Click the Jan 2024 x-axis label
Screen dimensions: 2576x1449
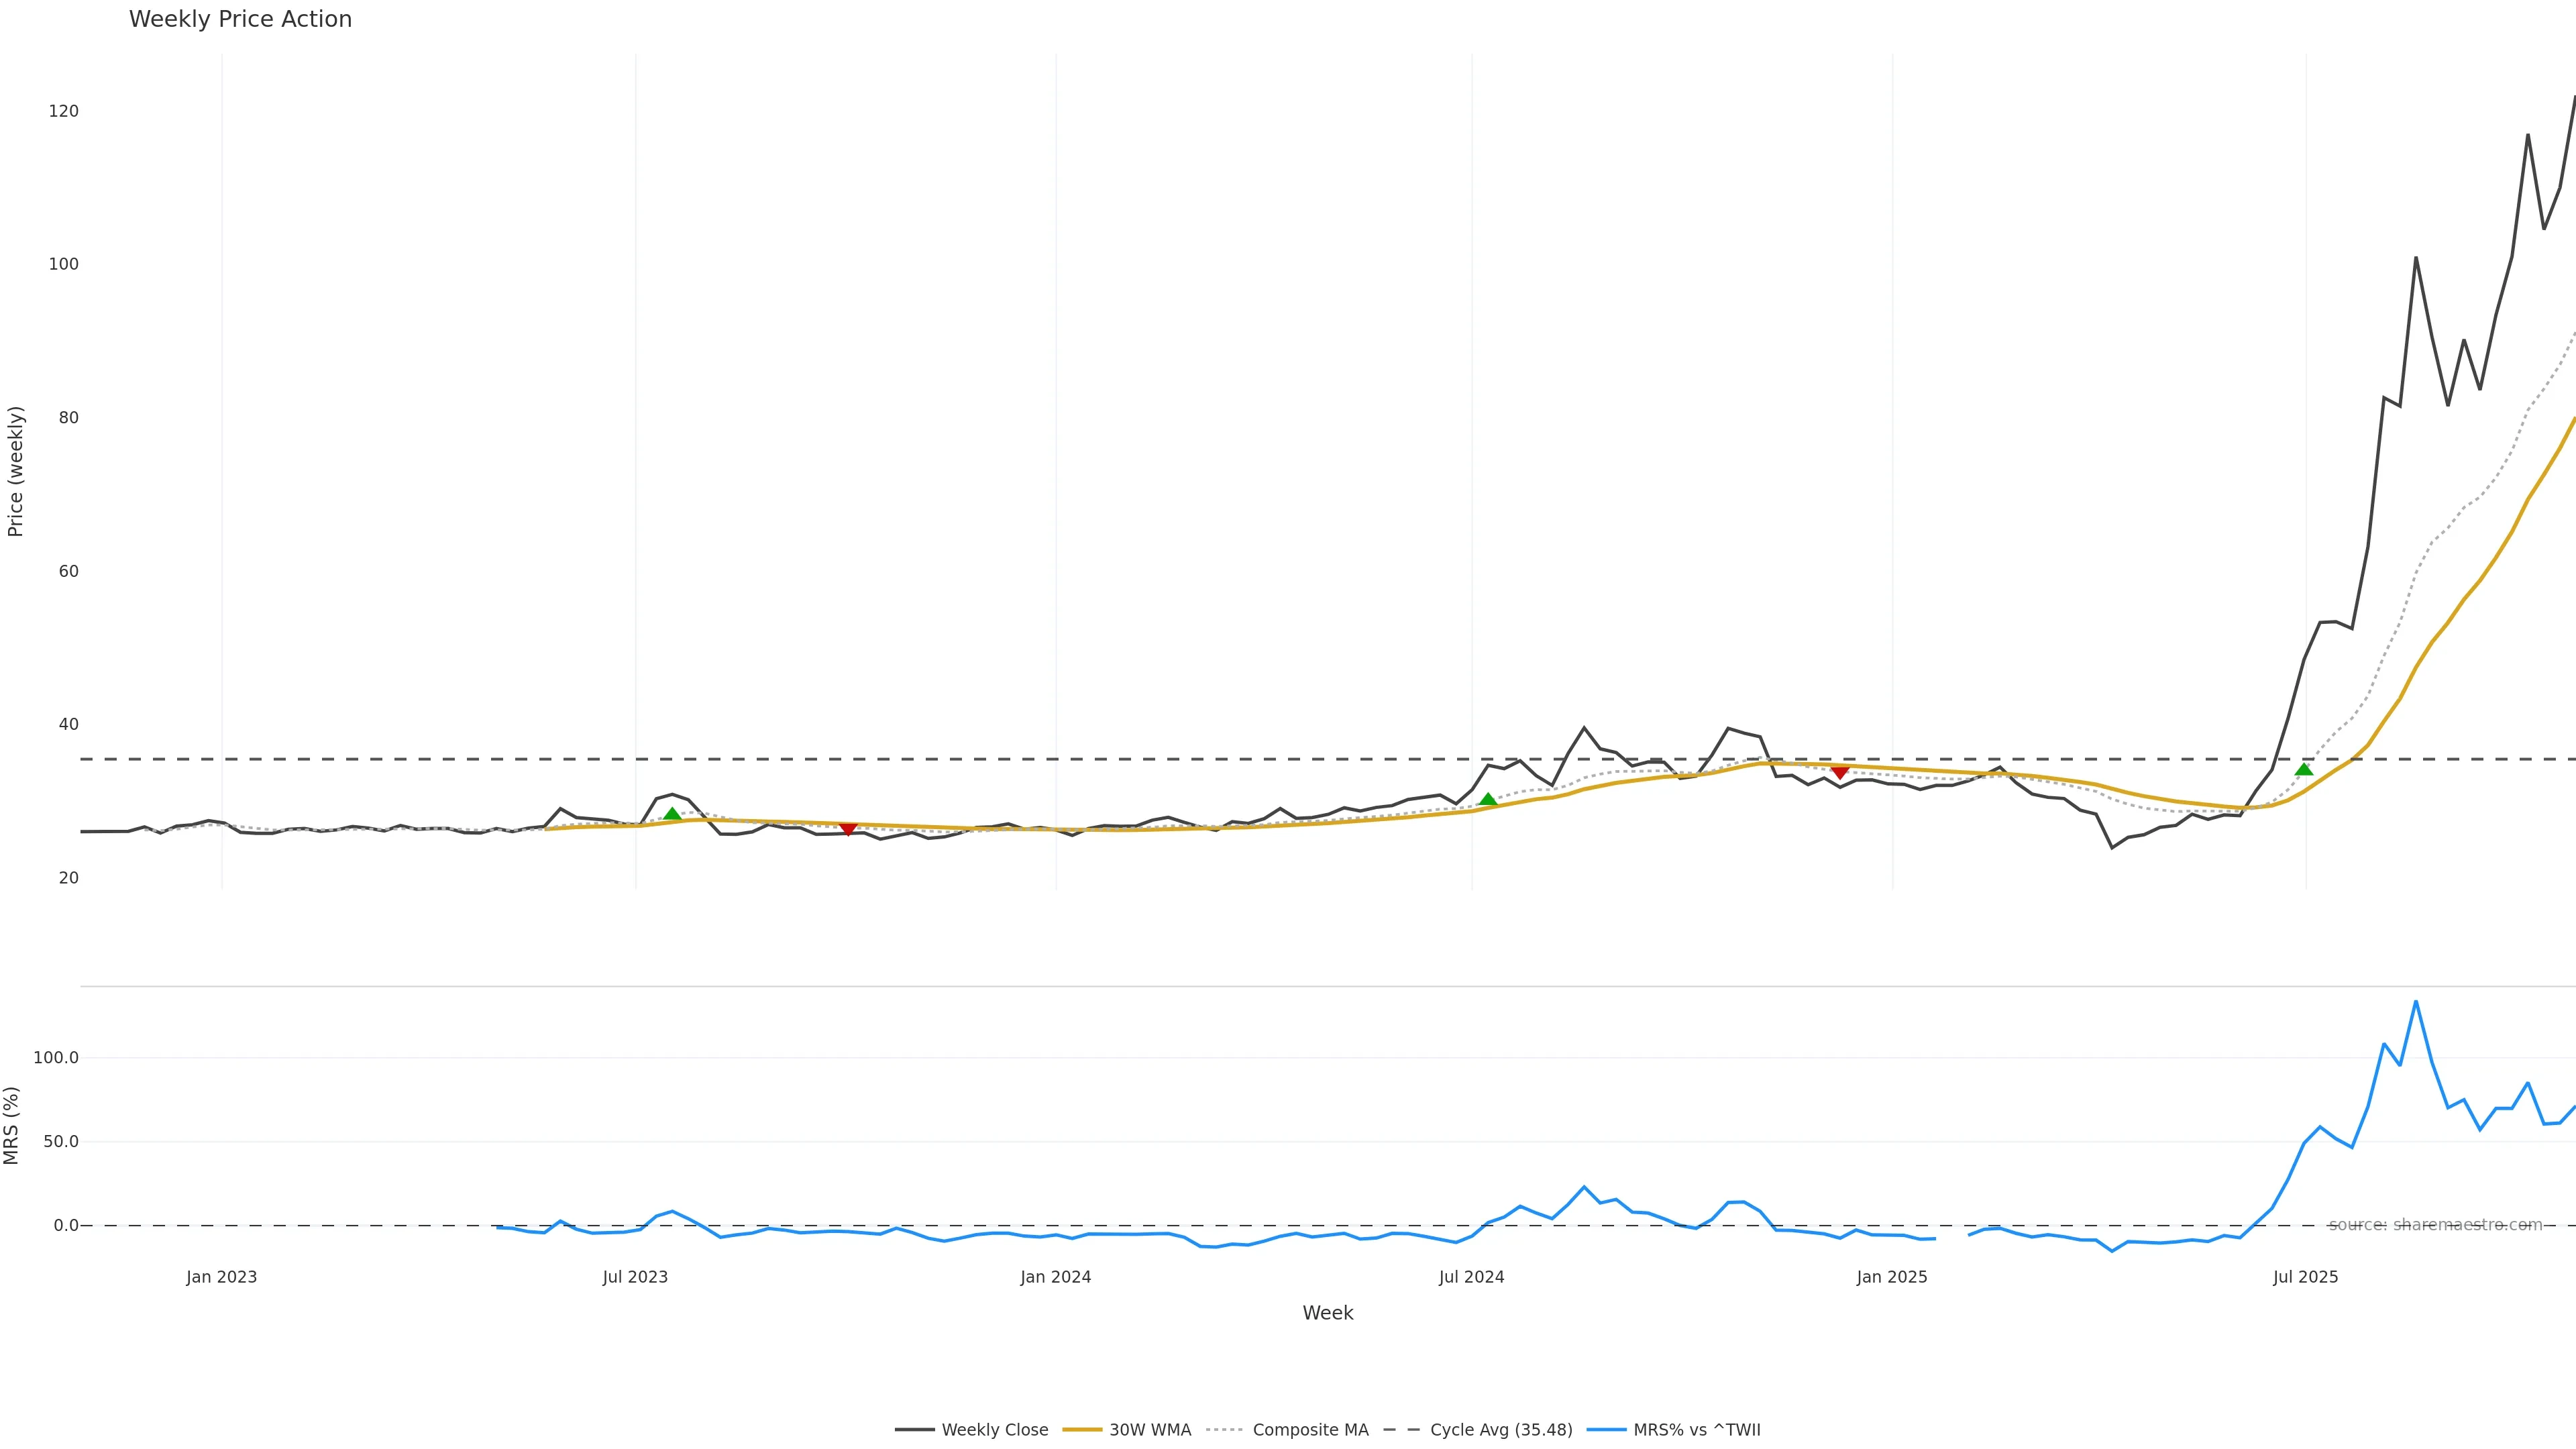pyautogui.click(x=1056, y=1277)
